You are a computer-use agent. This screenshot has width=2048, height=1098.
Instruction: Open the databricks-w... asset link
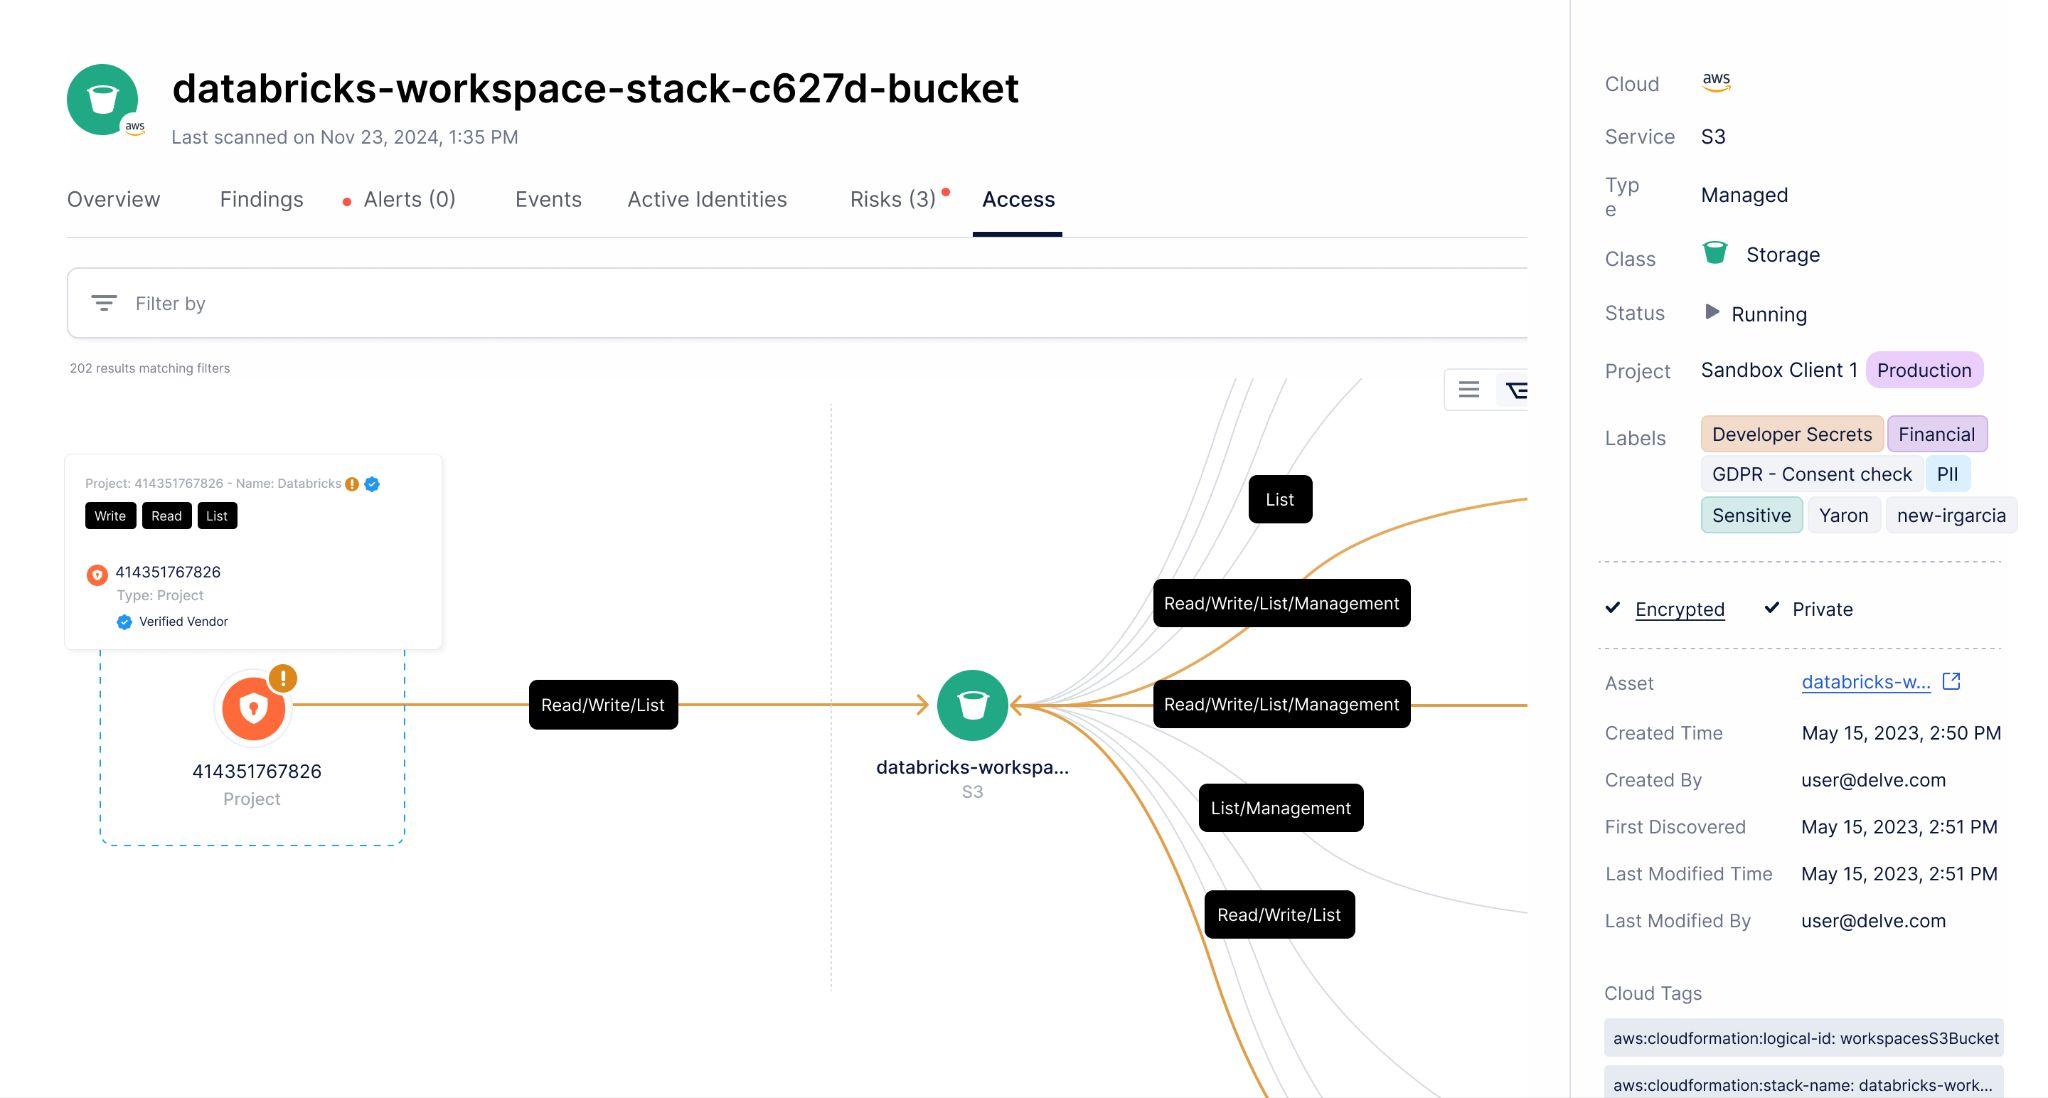[x=1866, y=682]
